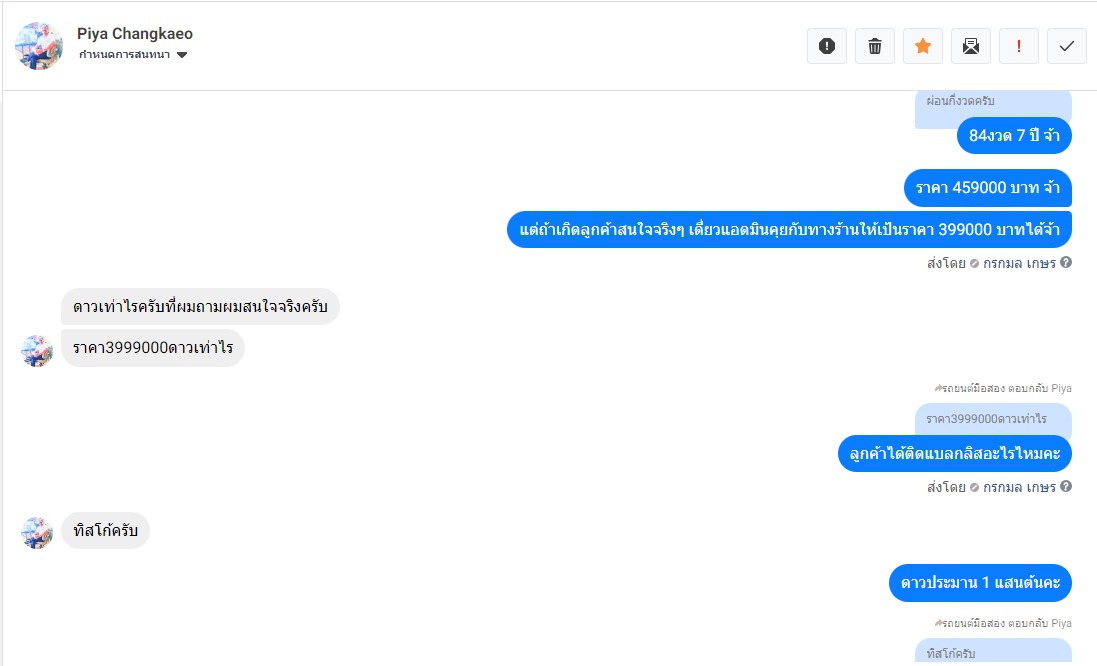Select the ราคา 459000 บาท จ้า message
The width and height of the screenshot is (1097, 666).
987,188
